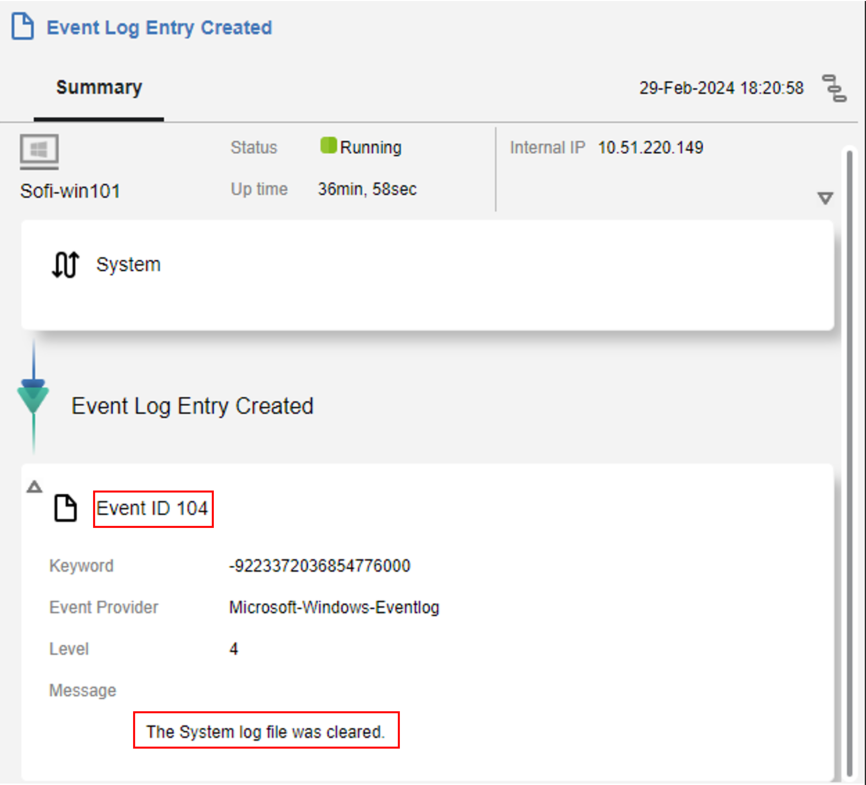Click the Running status text
The width and height of the screenshot is (866, 785).
(x=371, y=147)
